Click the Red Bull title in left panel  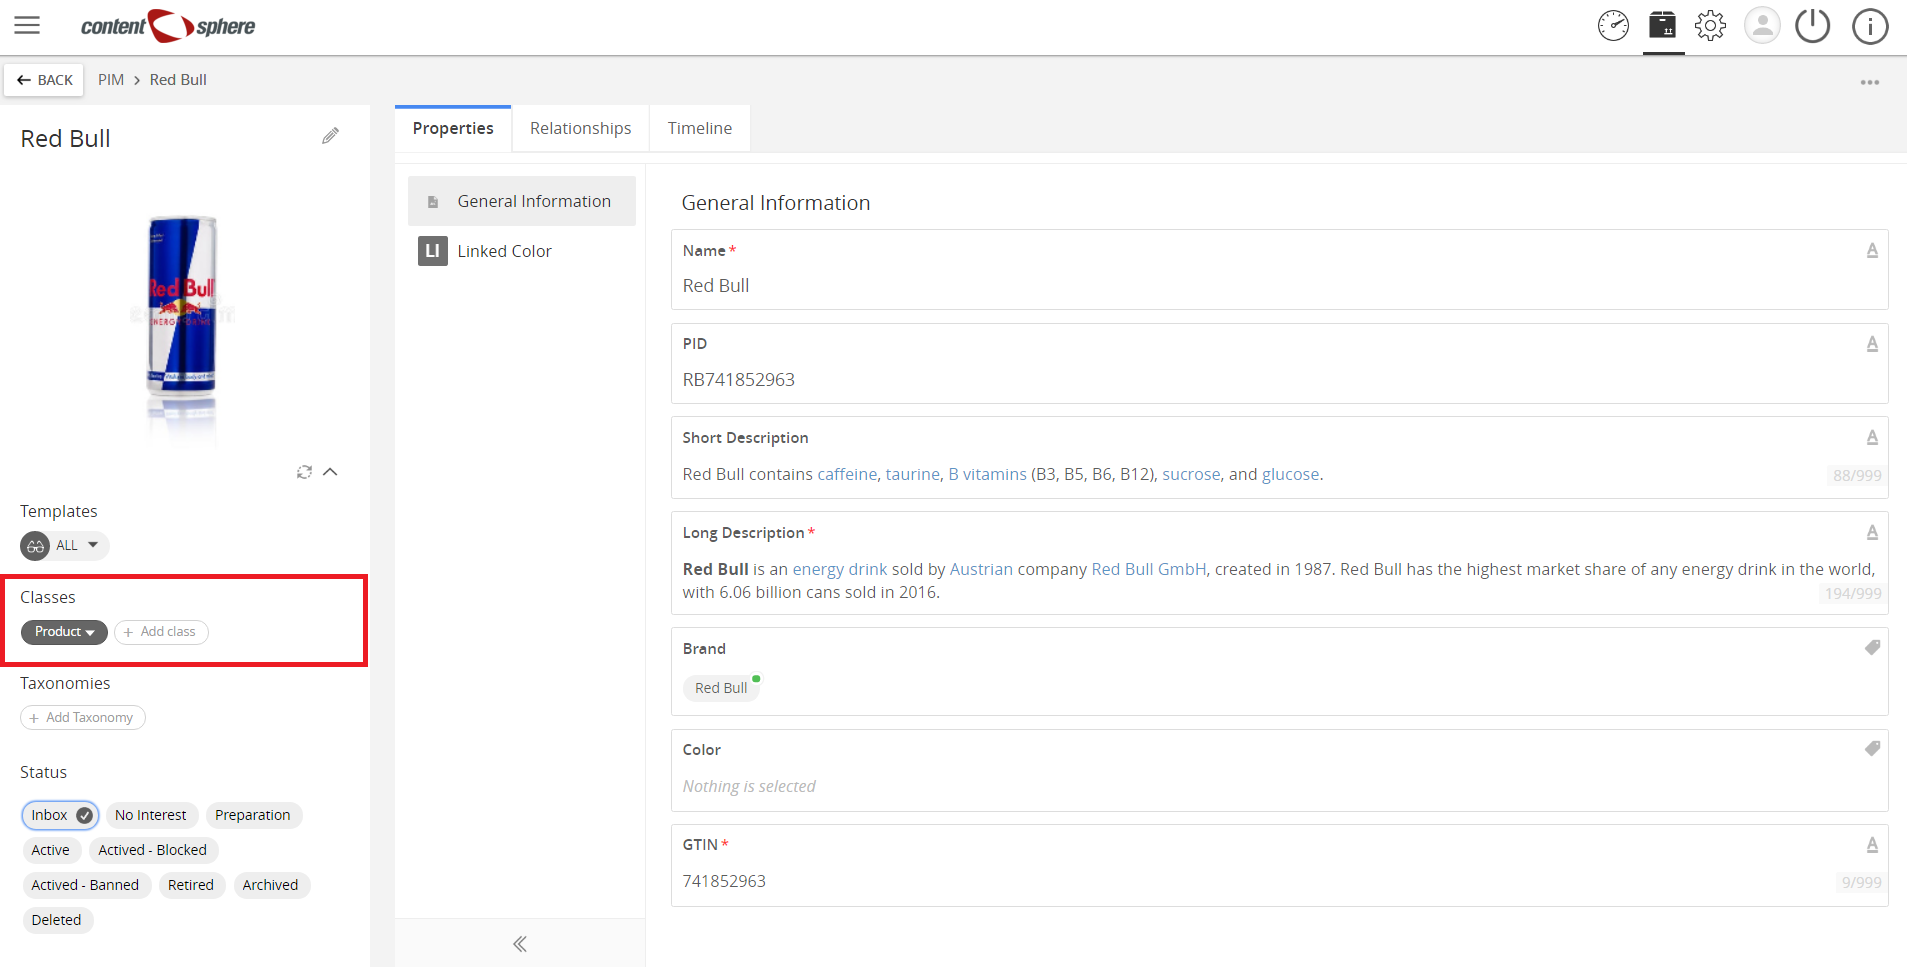point(66,139)
